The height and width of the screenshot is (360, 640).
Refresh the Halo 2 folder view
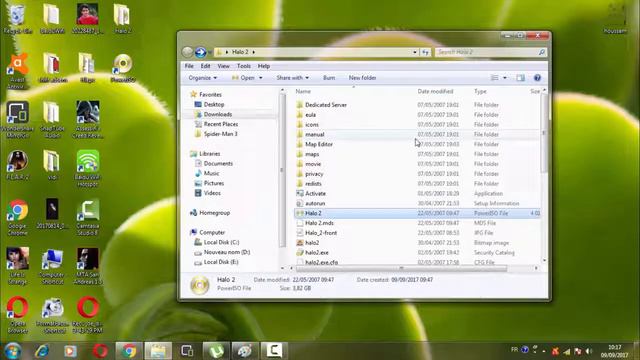(x=425, y=52)
